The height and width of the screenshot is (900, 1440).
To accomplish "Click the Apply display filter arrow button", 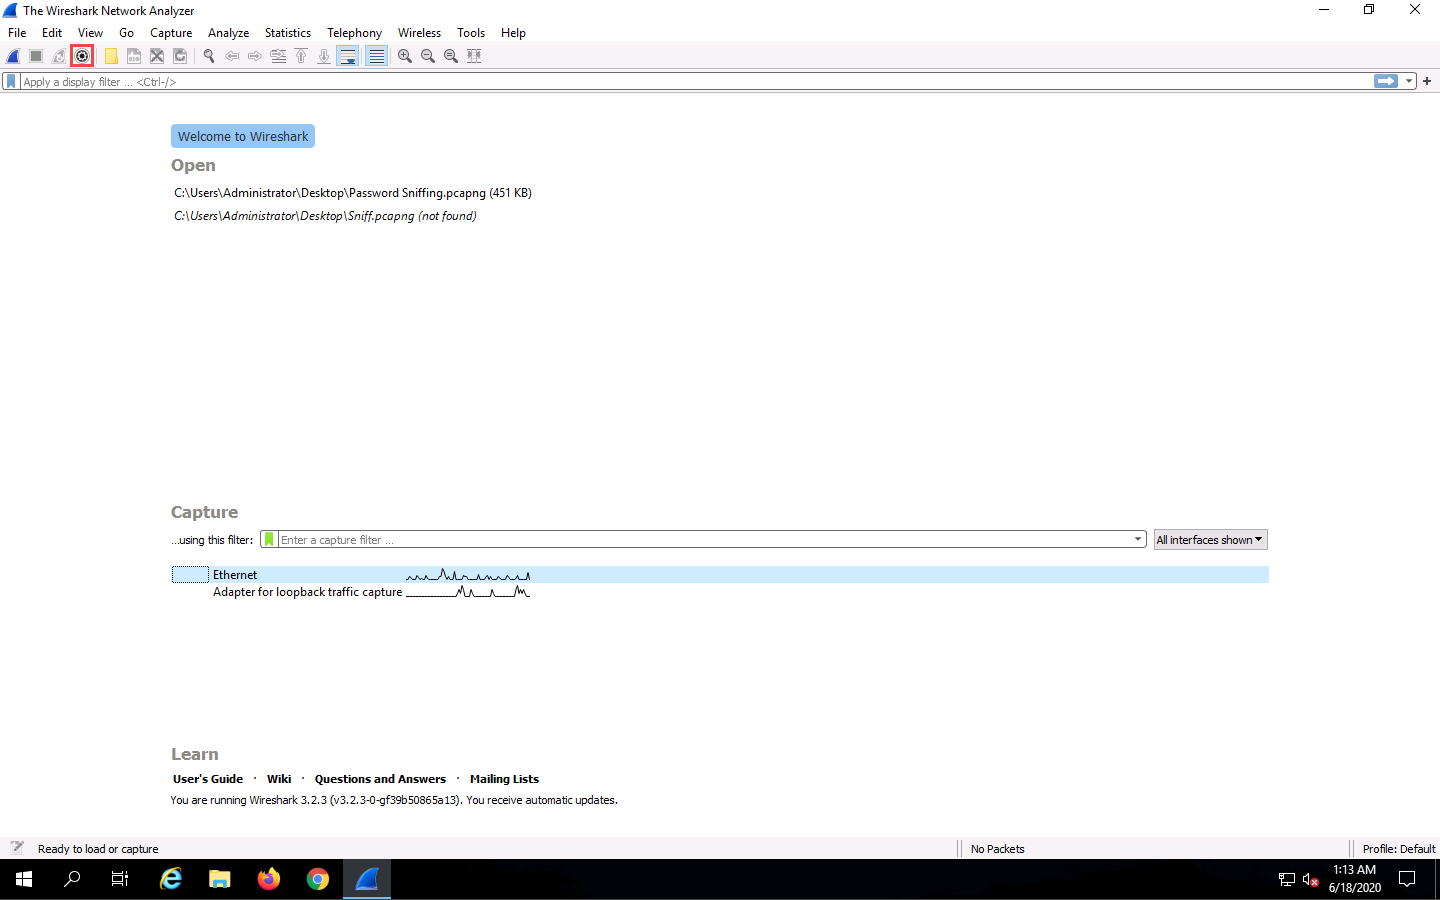I will 1386,81.
